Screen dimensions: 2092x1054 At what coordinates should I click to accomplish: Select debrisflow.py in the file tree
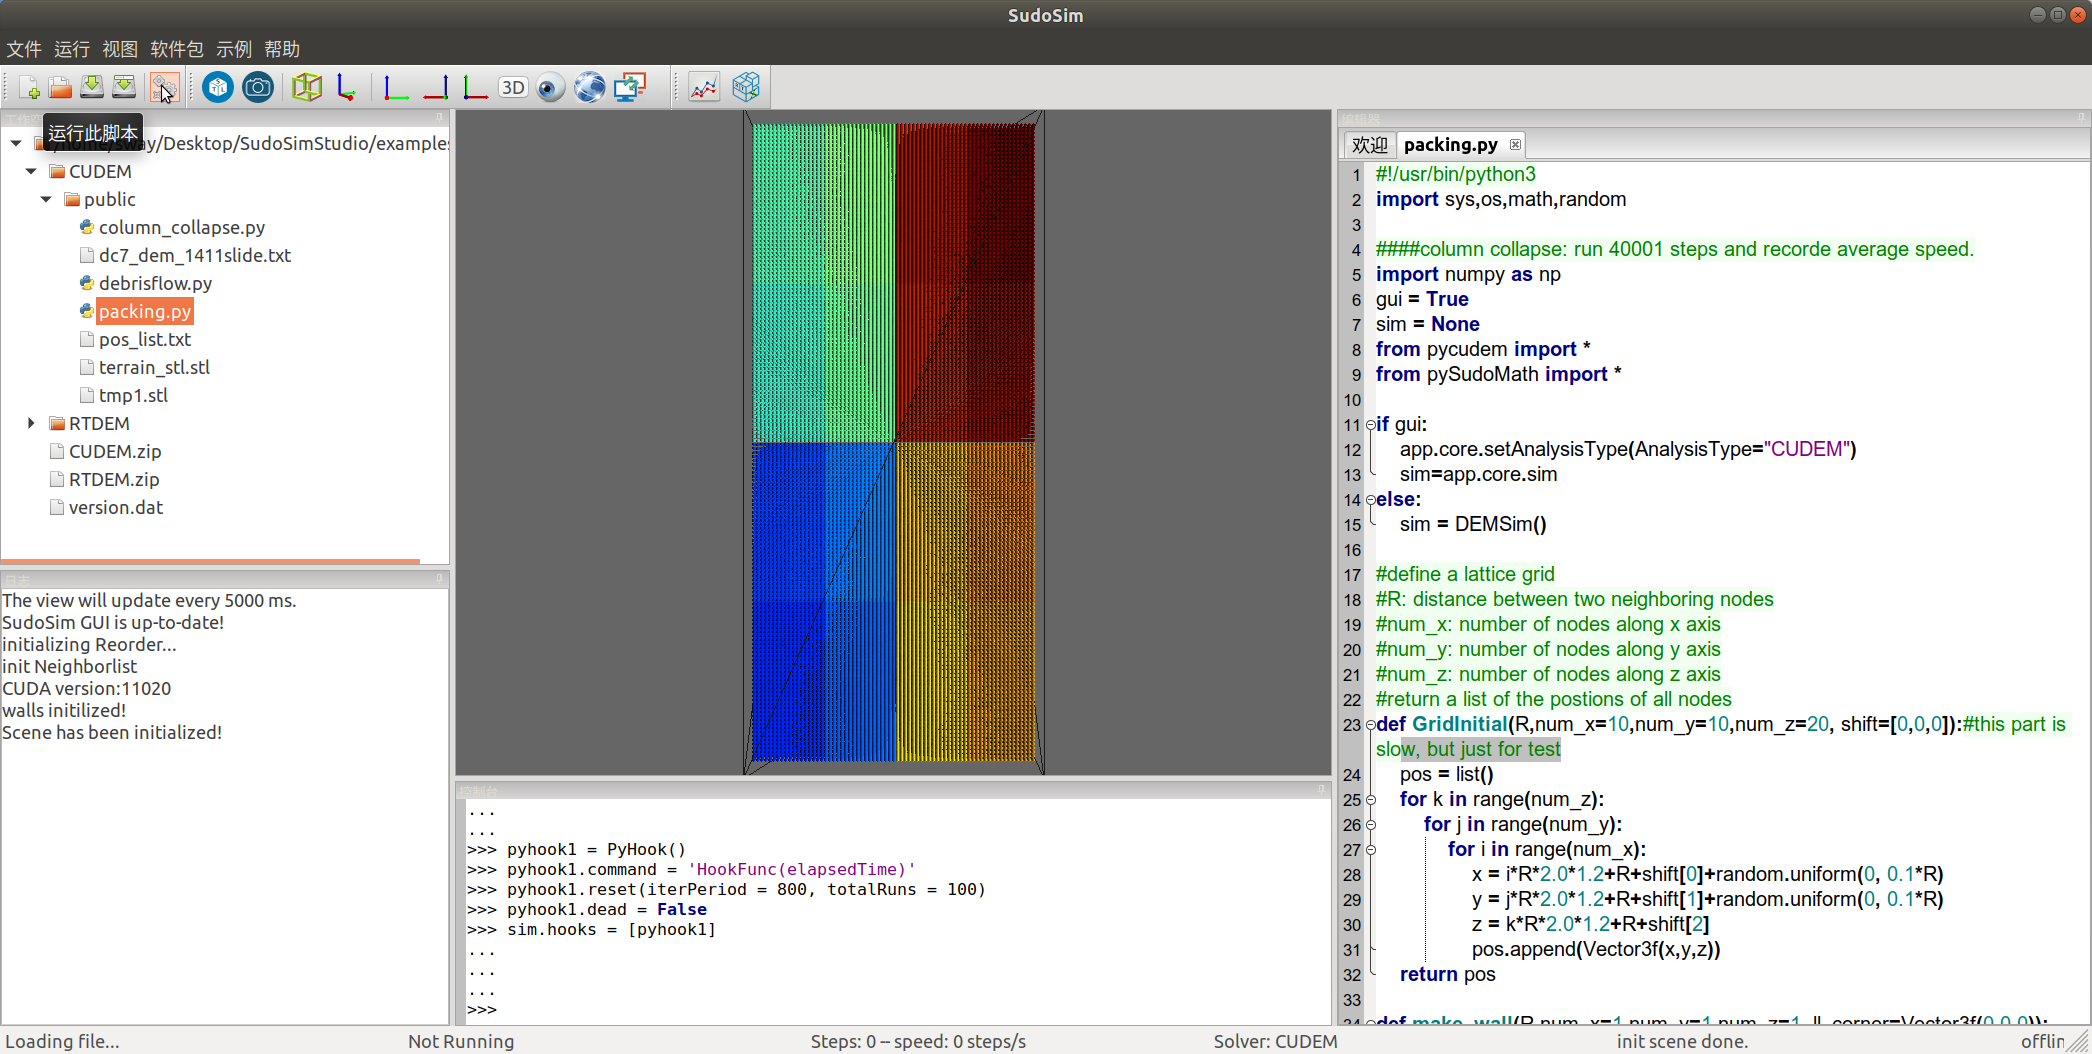pos(155,283)
